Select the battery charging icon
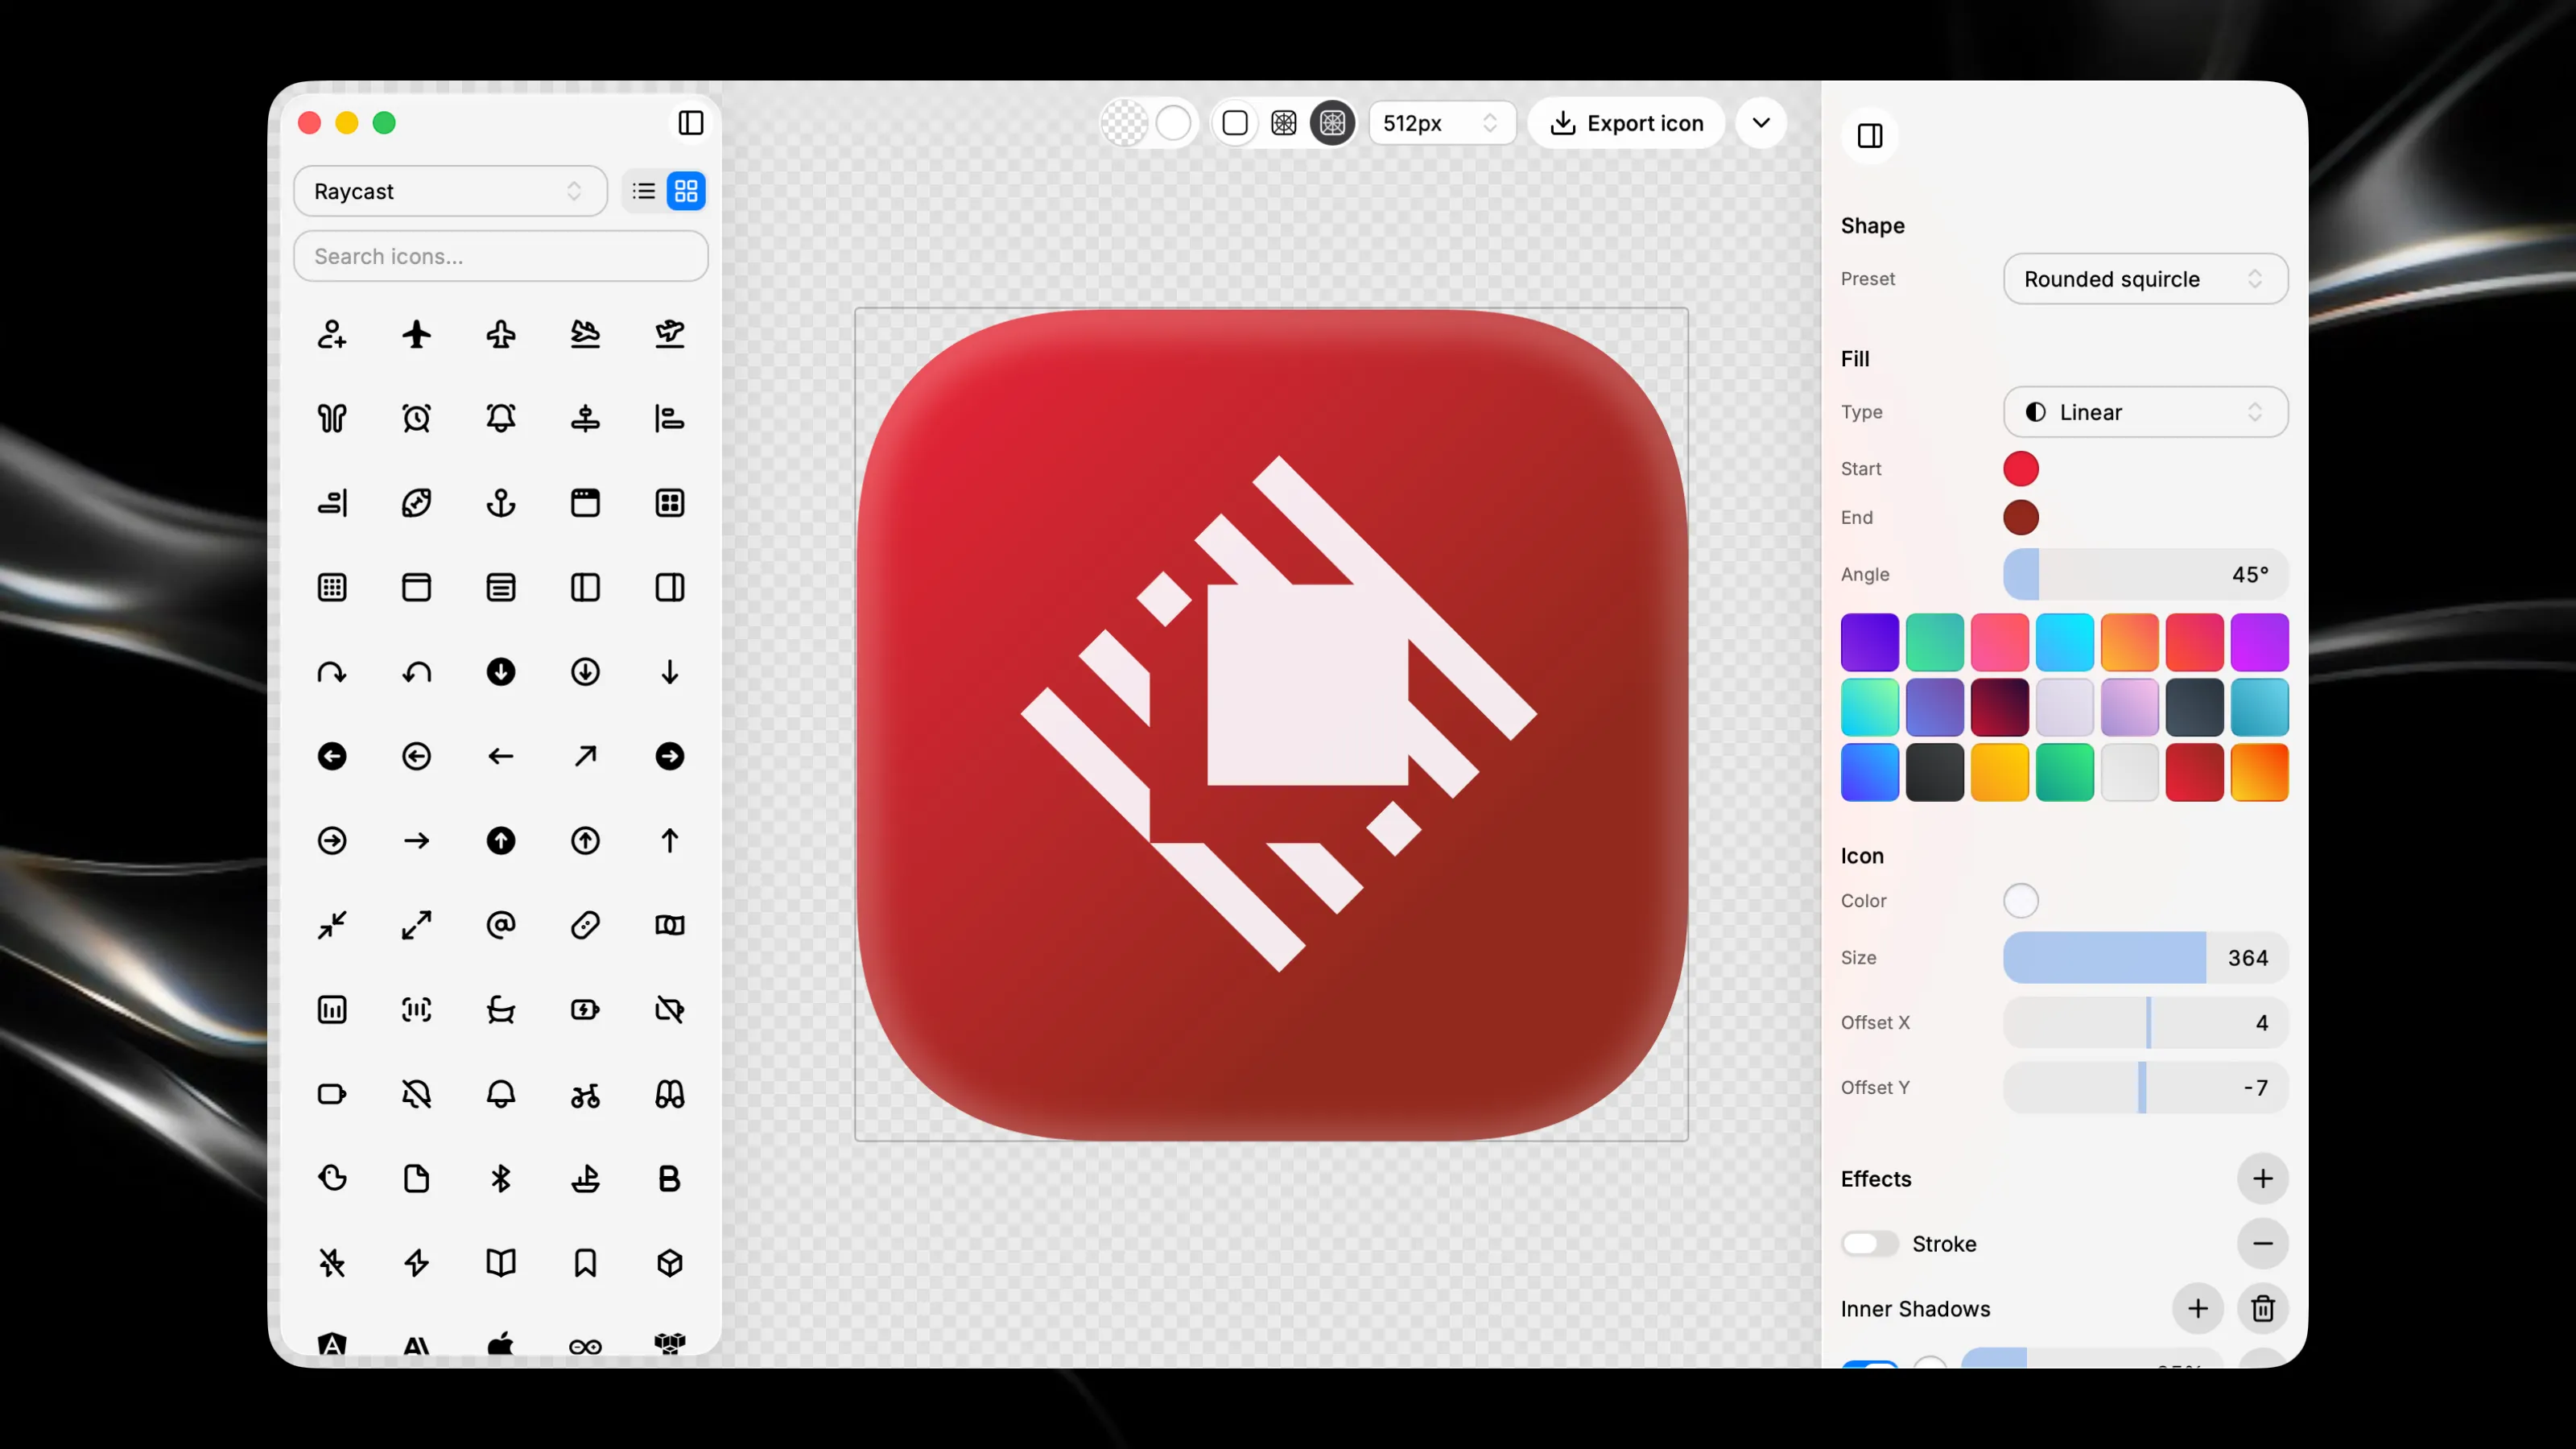 [x=585, y=1010]
